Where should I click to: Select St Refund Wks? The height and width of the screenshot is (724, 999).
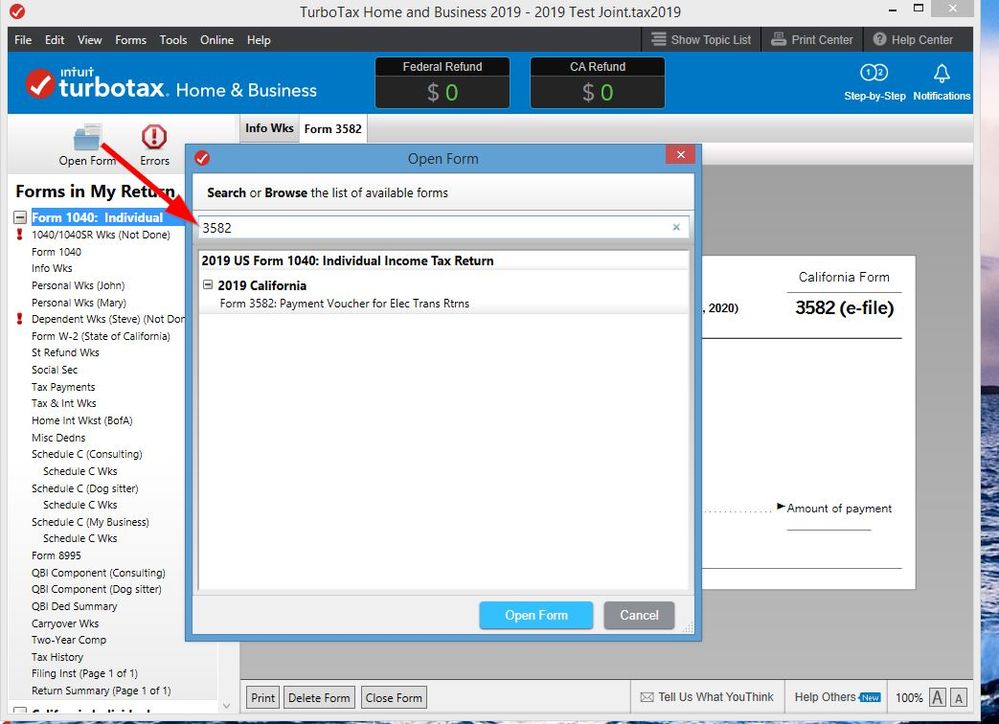coord(66,352)
